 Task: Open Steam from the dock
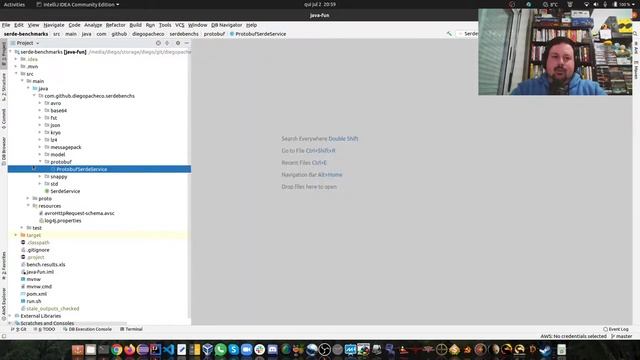click(545, 350)
